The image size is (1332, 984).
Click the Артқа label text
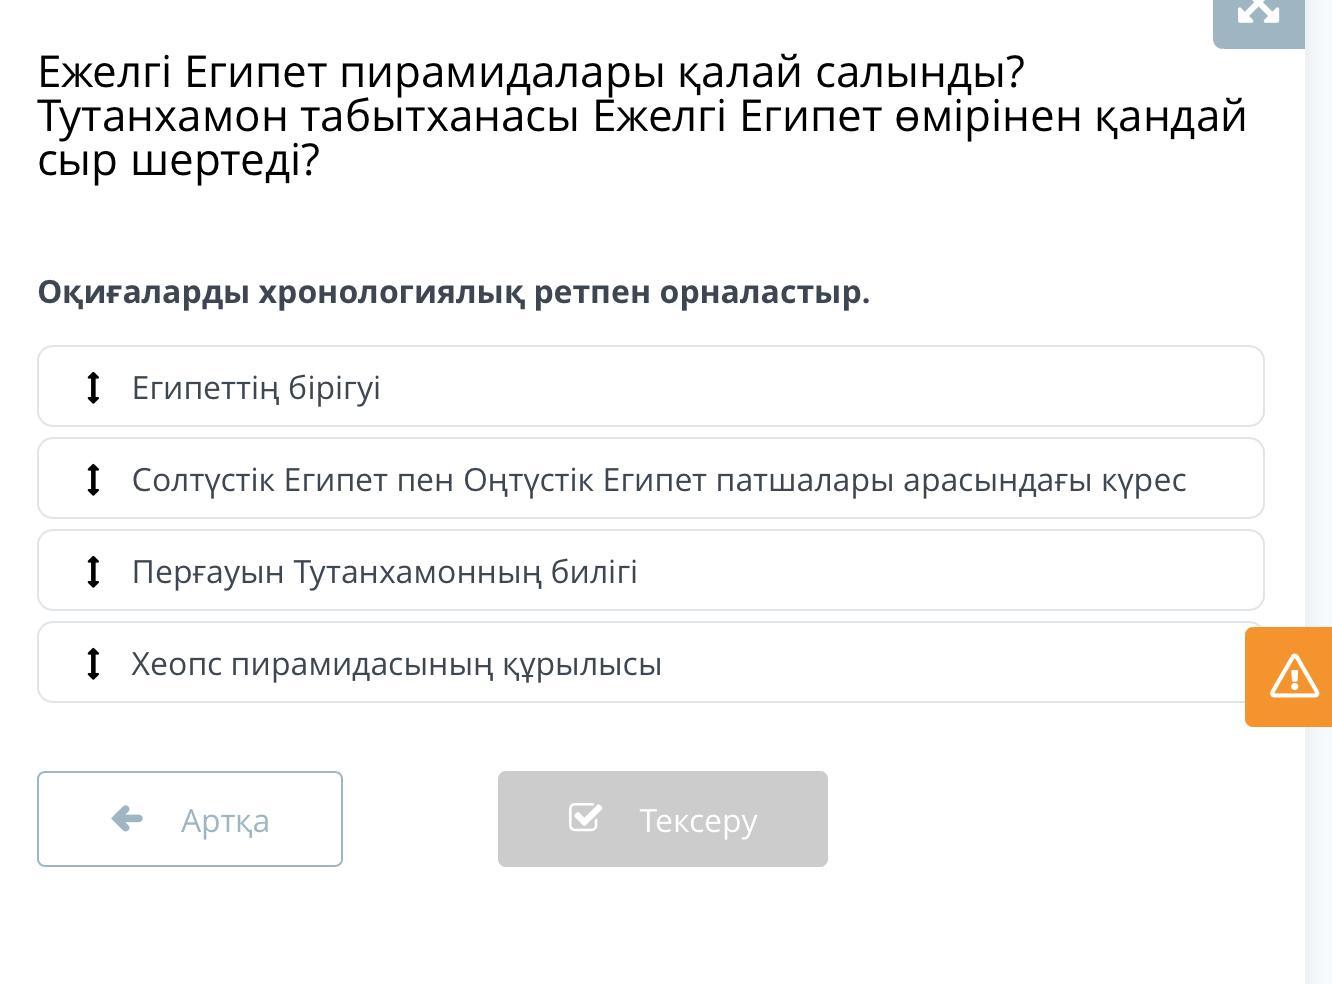[225, 821]
